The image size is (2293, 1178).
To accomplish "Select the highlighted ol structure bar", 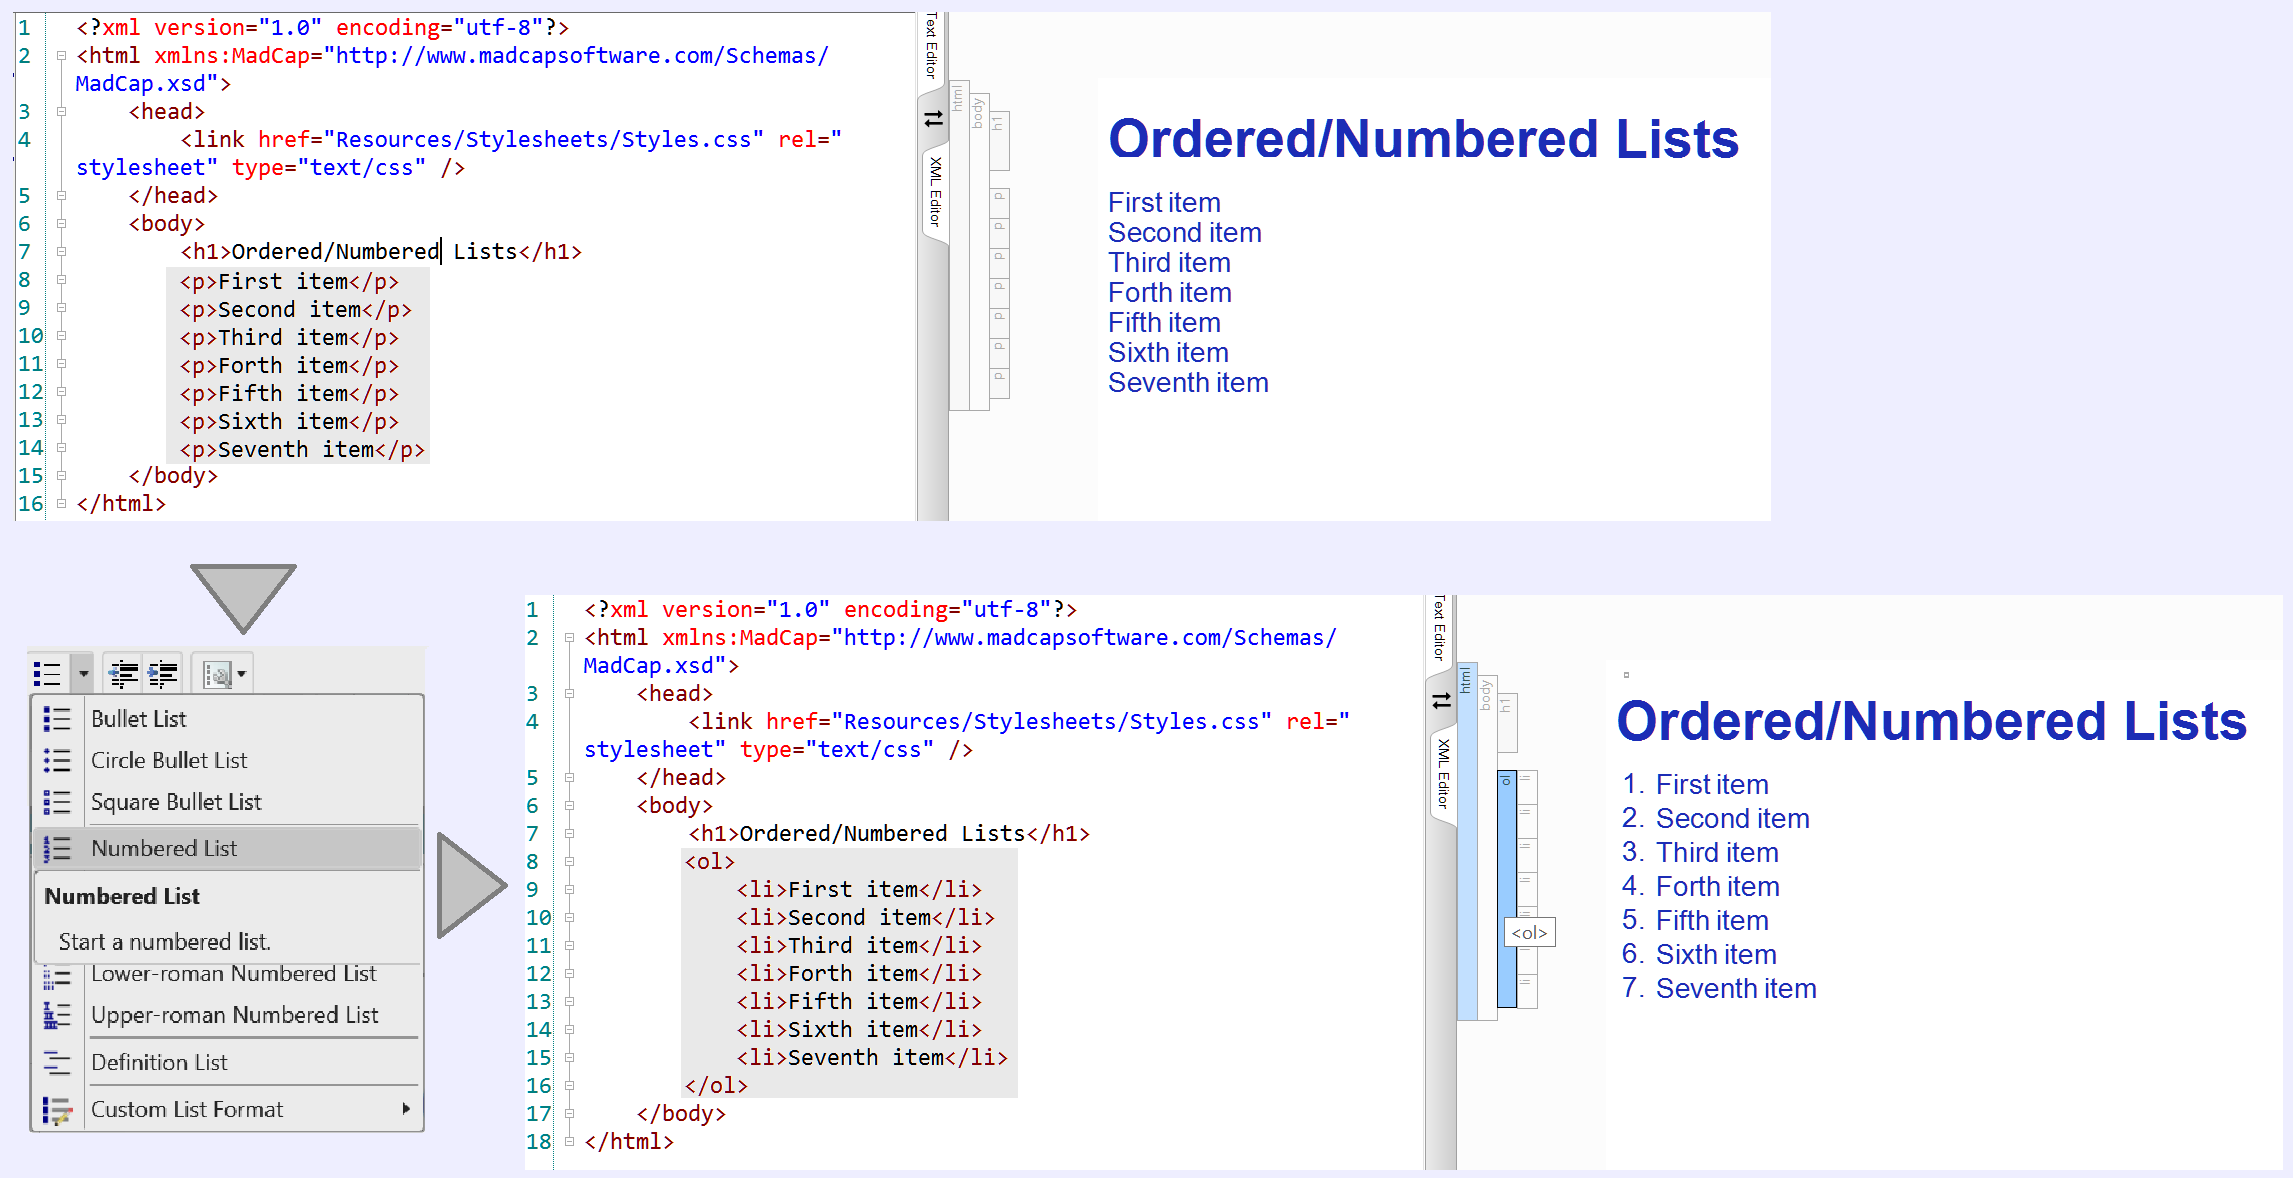I will click(x=1506, y=888).
